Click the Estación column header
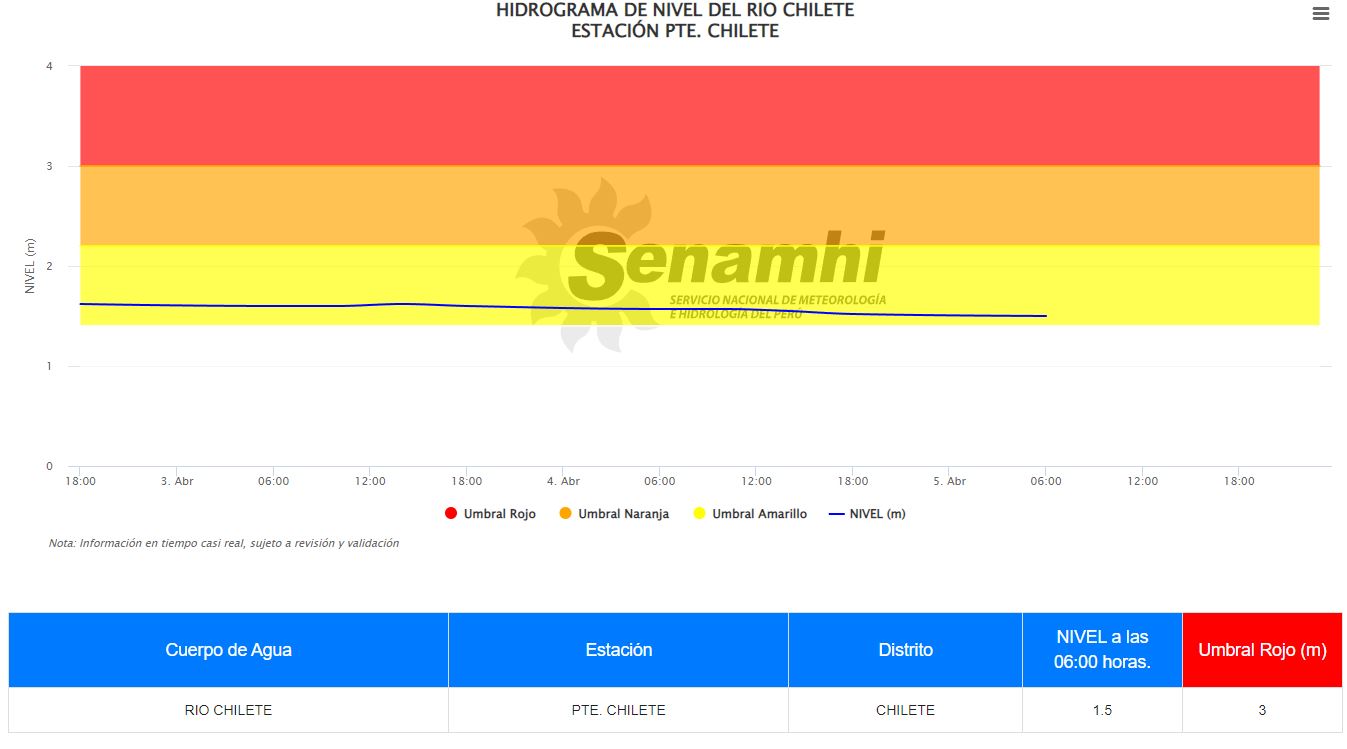The image size is (1347, 749). coord(618,650)
